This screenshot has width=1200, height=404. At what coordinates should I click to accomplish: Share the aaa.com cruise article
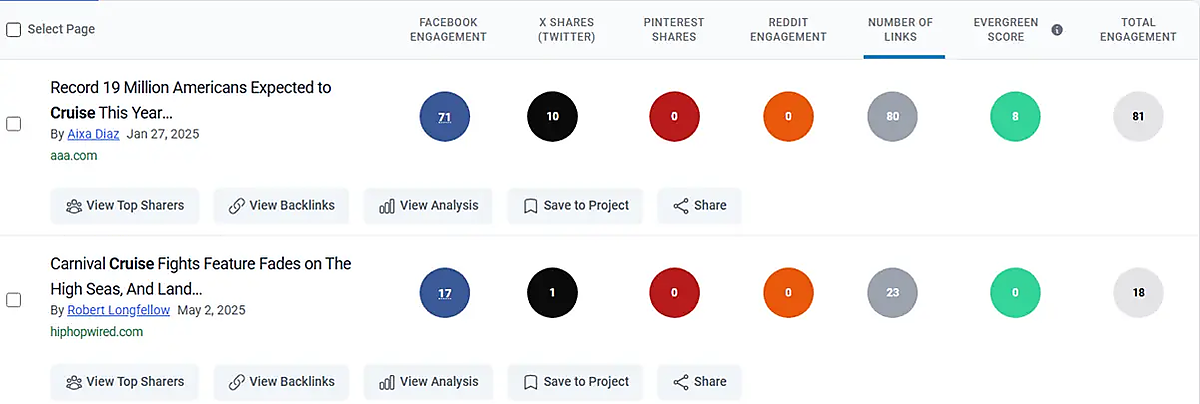pos(699,206)
